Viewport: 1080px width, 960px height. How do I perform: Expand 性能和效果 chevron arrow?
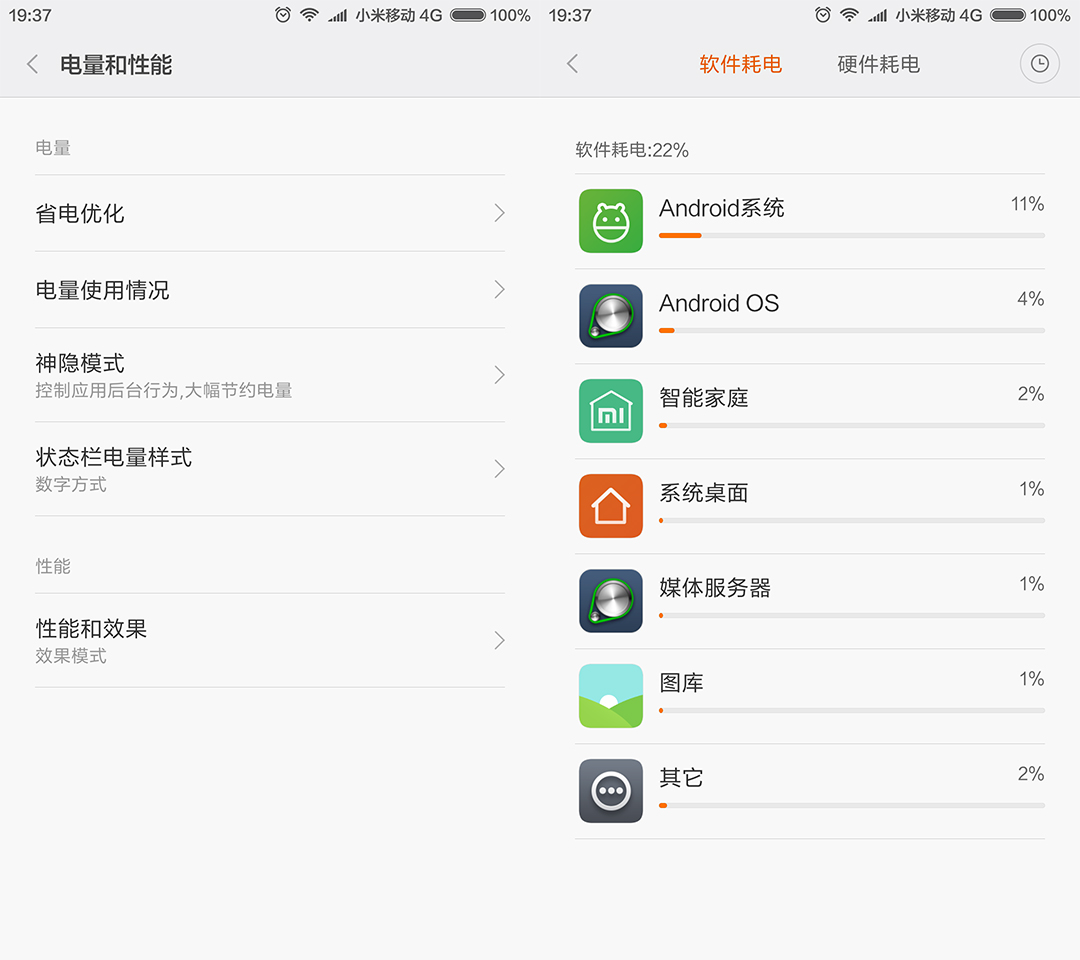tap(499, 640)
